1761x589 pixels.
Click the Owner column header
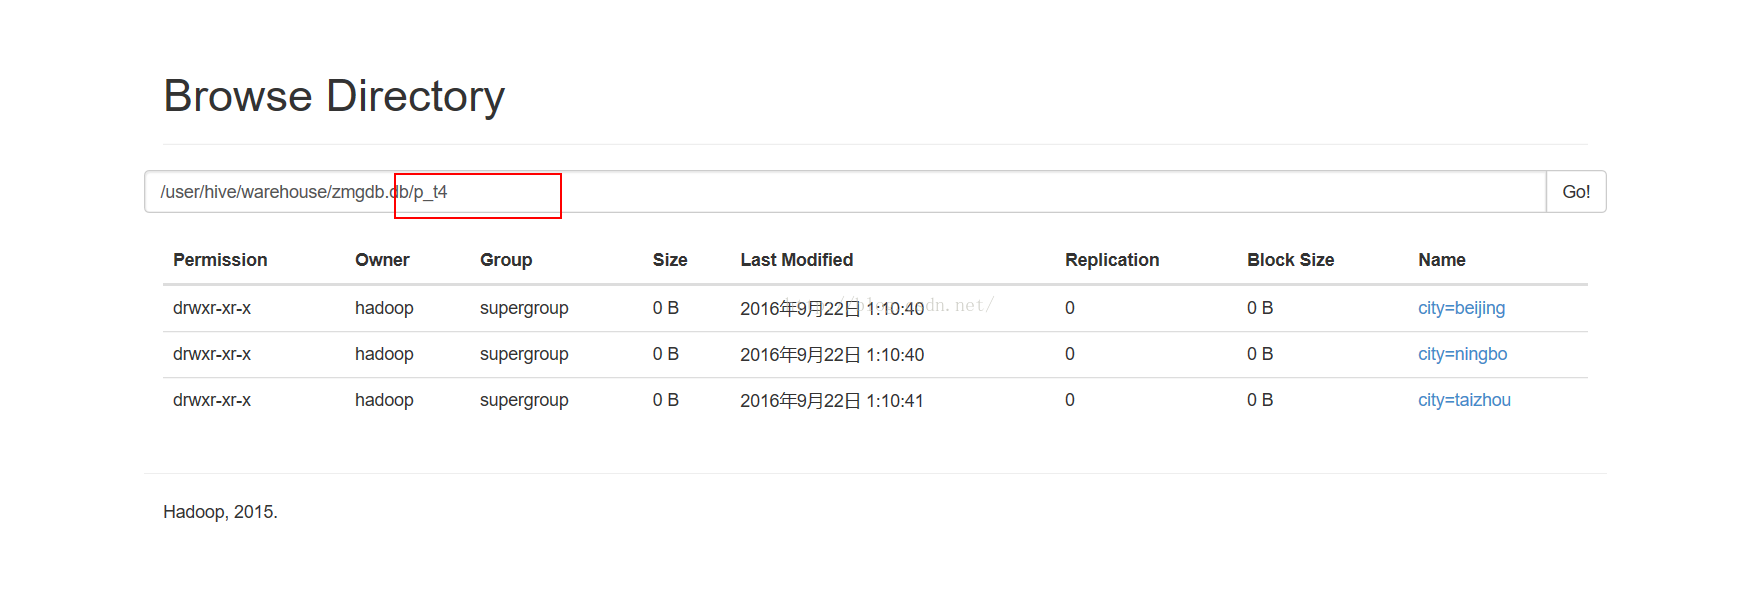382,260
